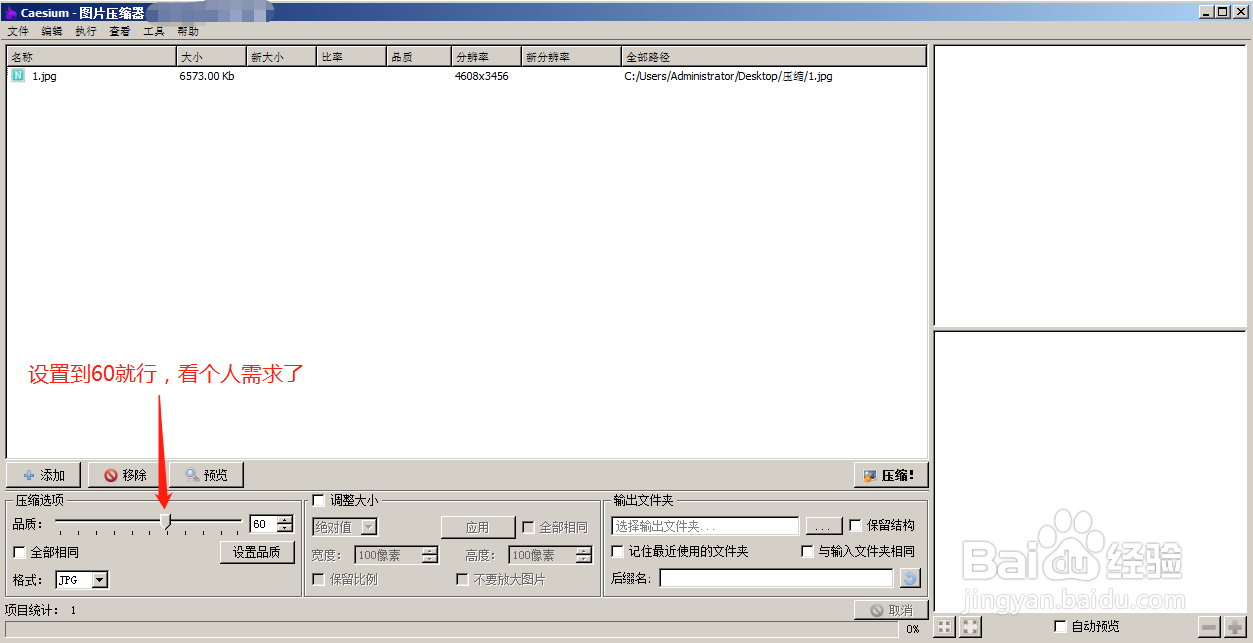Sort by the 分辨率 column header

(x=487, y=57)
